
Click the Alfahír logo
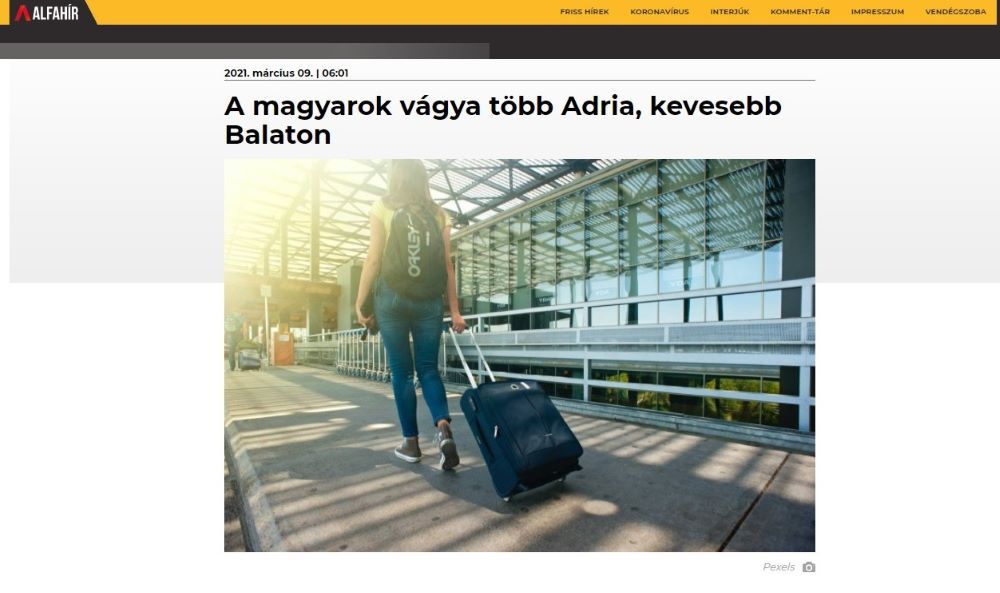pyautogui.click(x=47, y=13)
